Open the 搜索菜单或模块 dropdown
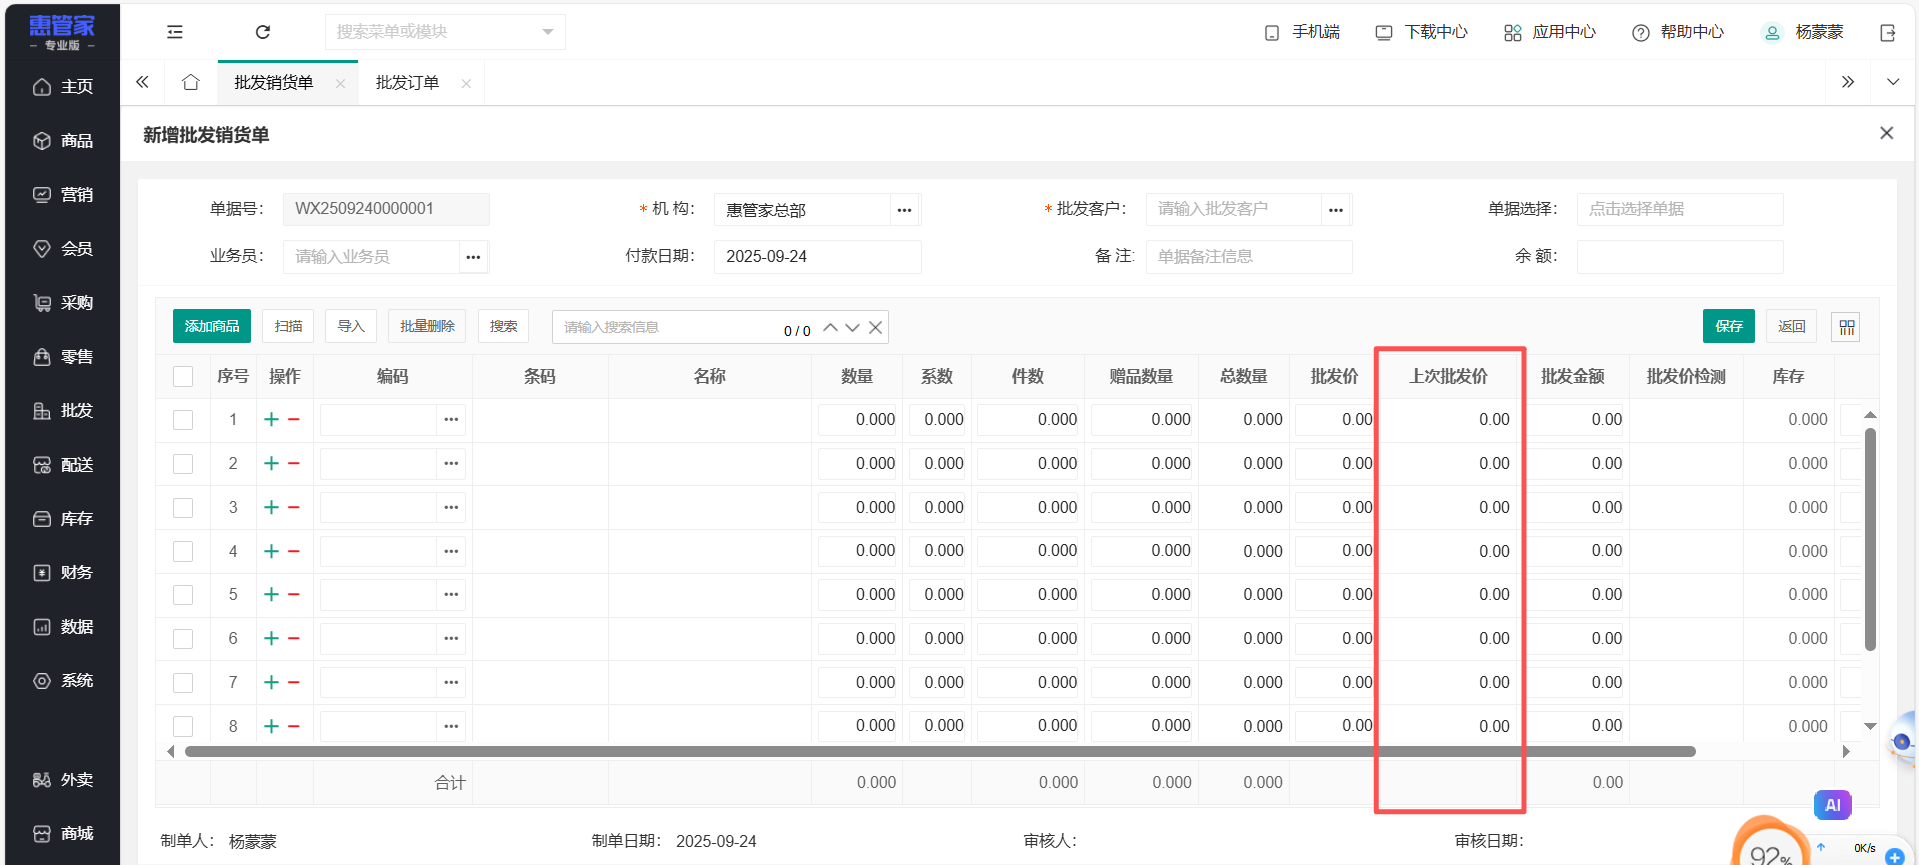 [x=445, y=32]
